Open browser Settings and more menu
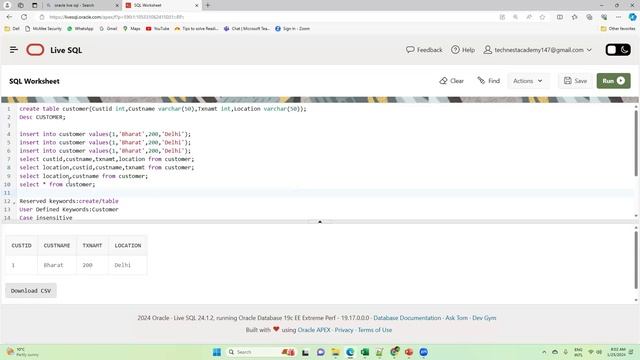Screen dimensions: 640x360 click(618, 17)
